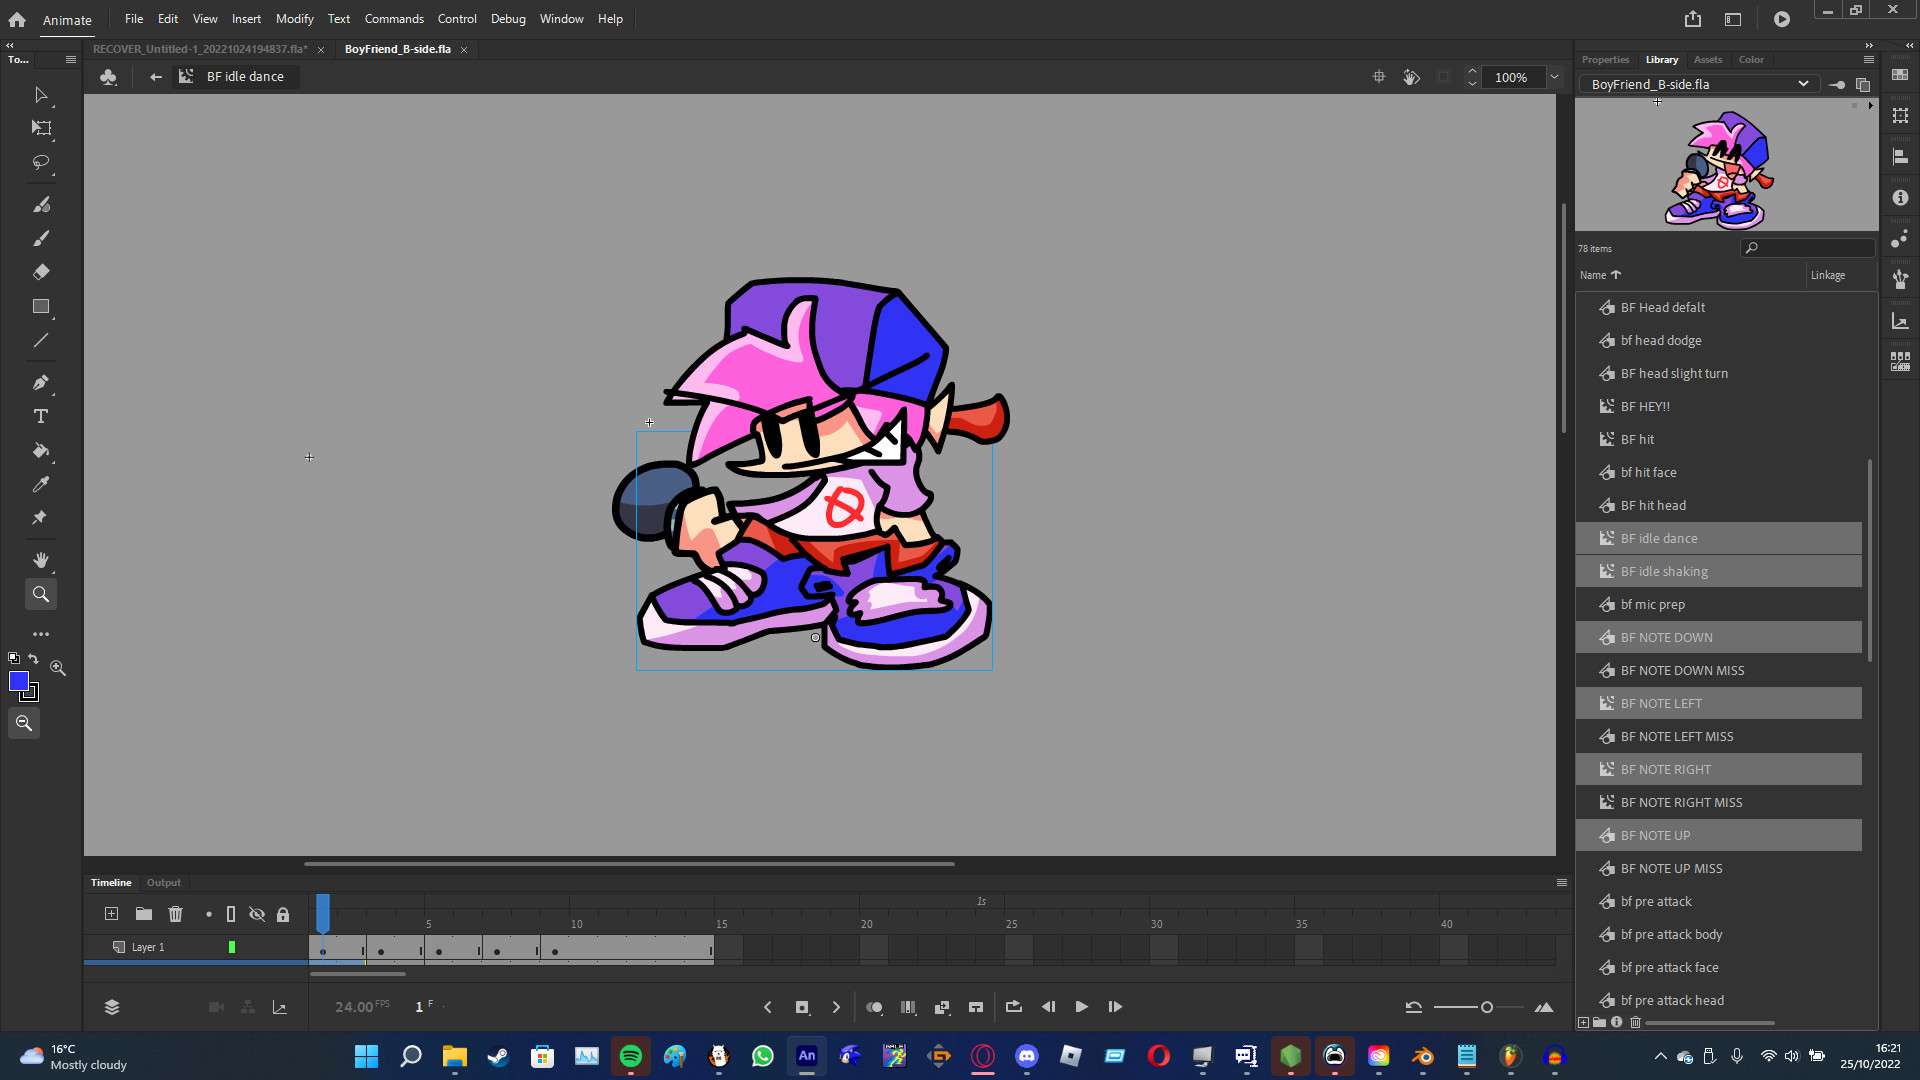
Task: Open the Modify menu
Action: click(x=294, y=19)
